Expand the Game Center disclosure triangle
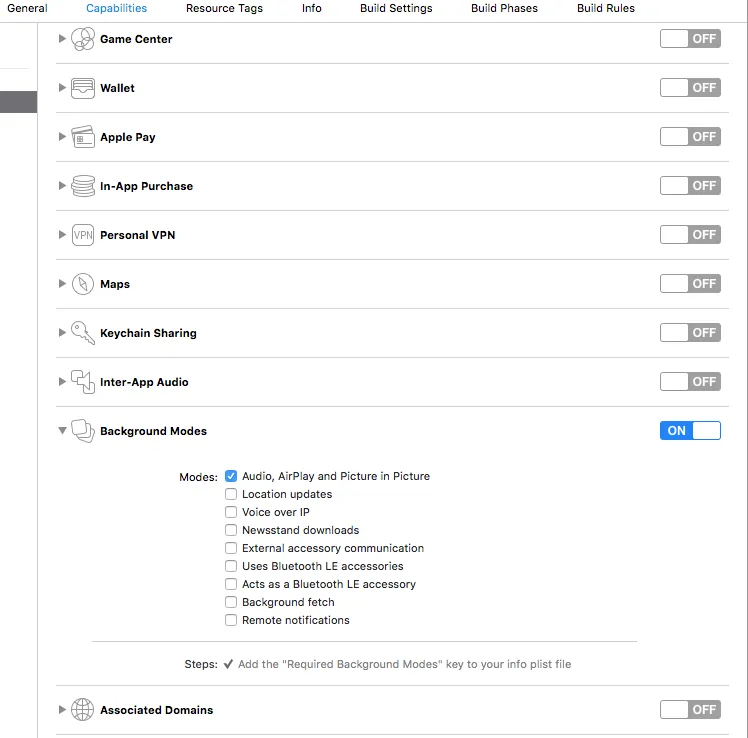This screenshot has width=748, height=738. click(62, 39)
